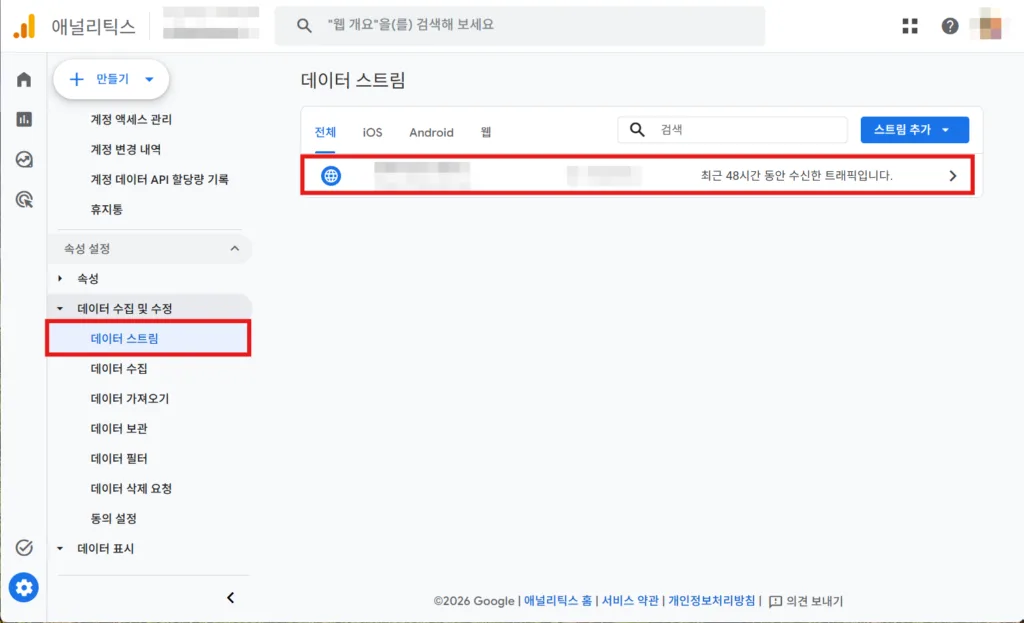This screenshot has height=623, width=1024.
Task: Open 데이터 가져오기 menu item
Action: click(x=129, y=399)
